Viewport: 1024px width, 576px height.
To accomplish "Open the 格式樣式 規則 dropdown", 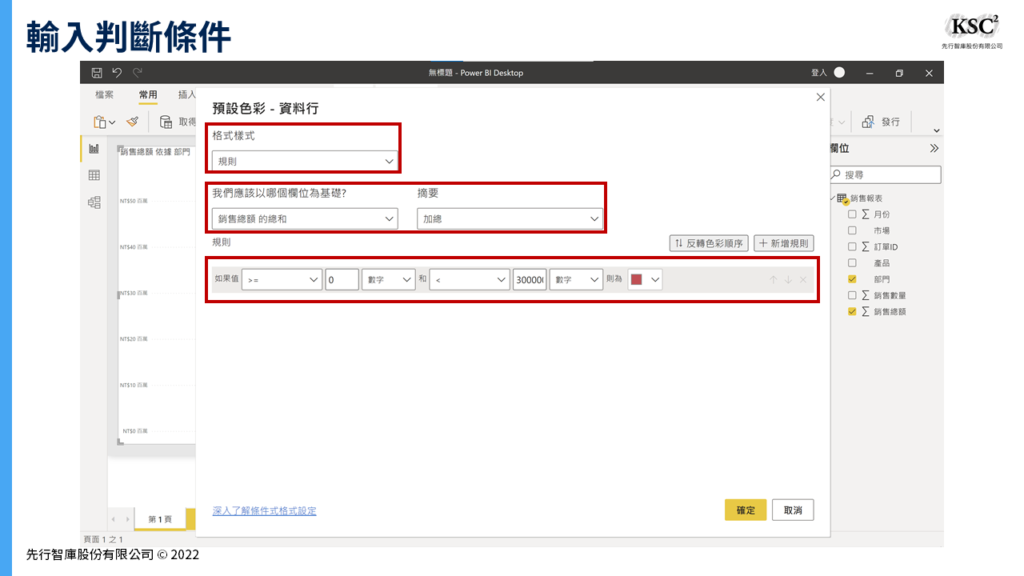I will click(x=304, y=161).
